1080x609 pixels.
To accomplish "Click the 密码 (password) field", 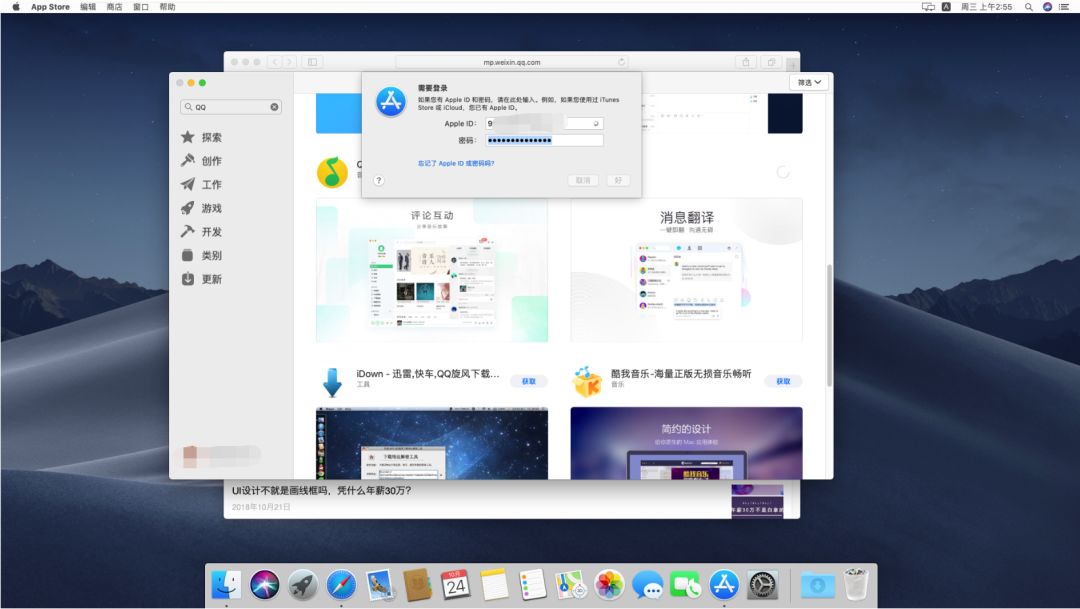I will coord(544,140).
